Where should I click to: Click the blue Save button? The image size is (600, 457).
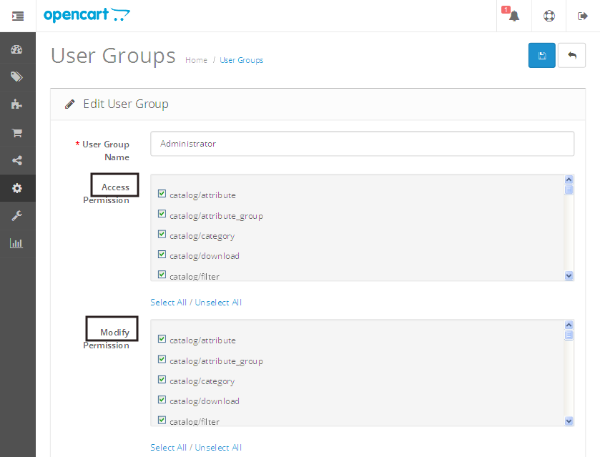pyautogui.click(x=541, y=55)
